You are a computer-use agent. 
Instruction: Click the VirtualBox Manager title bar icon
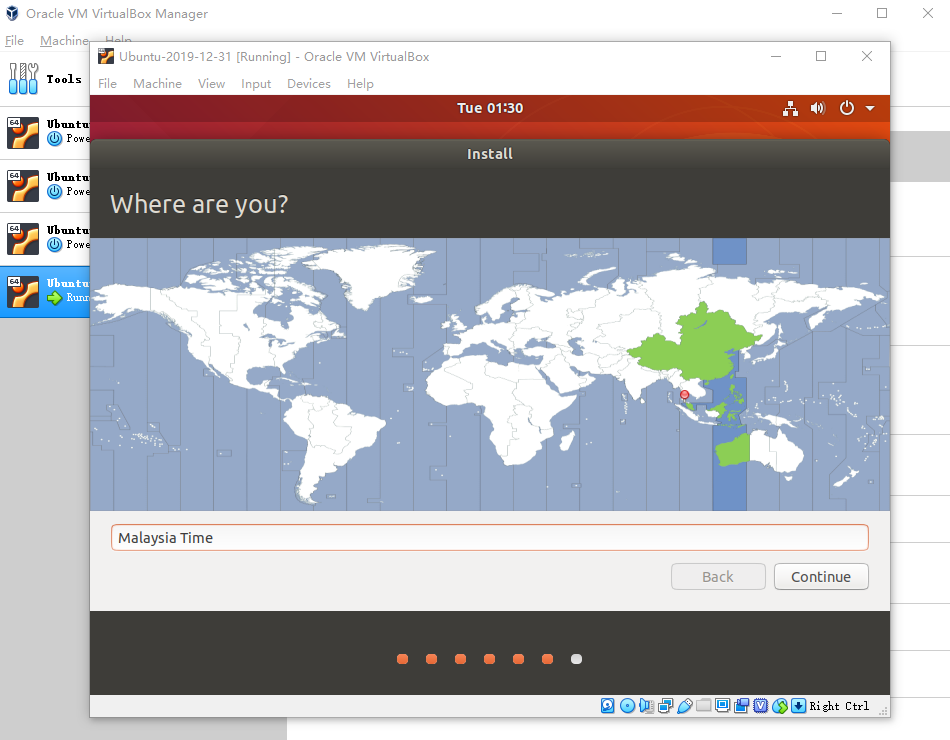coord(12,13)
